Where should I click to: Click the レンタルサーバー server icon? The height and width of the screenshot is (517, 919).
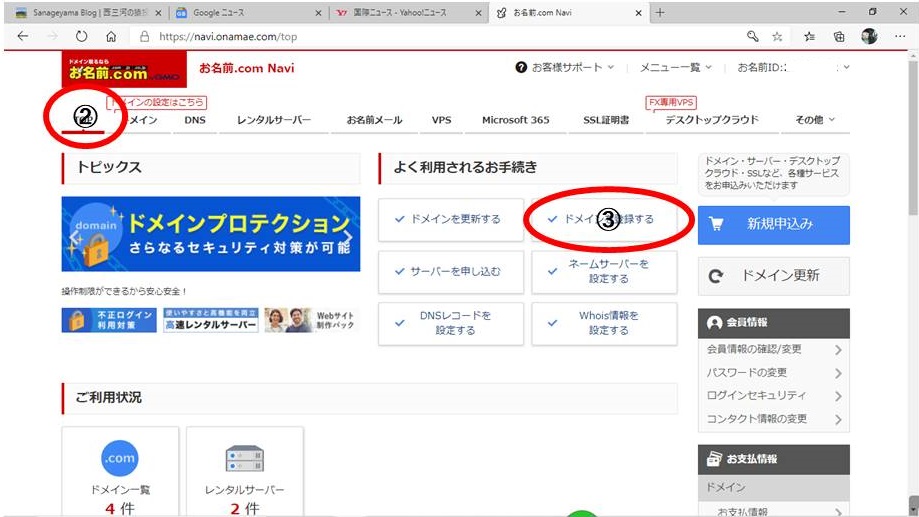click(x=244, y=458)
